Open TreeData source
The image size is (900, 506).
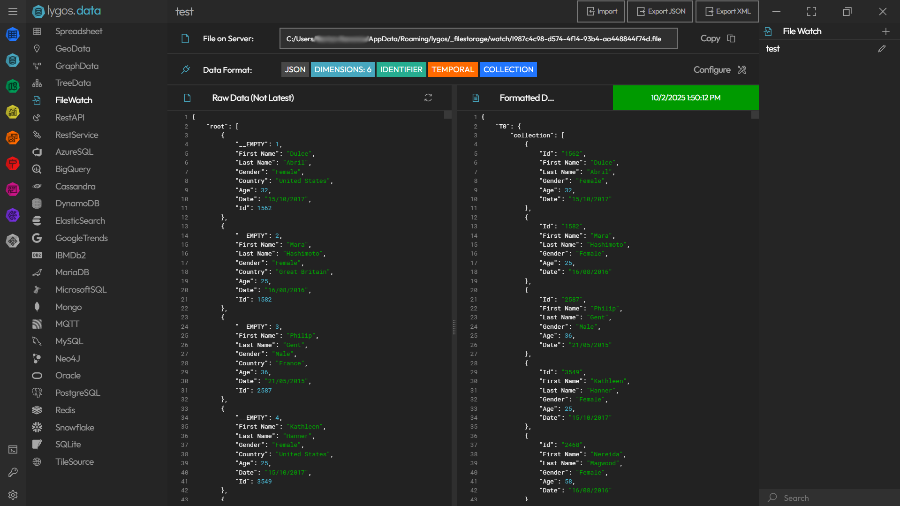[x=73, y=83]
